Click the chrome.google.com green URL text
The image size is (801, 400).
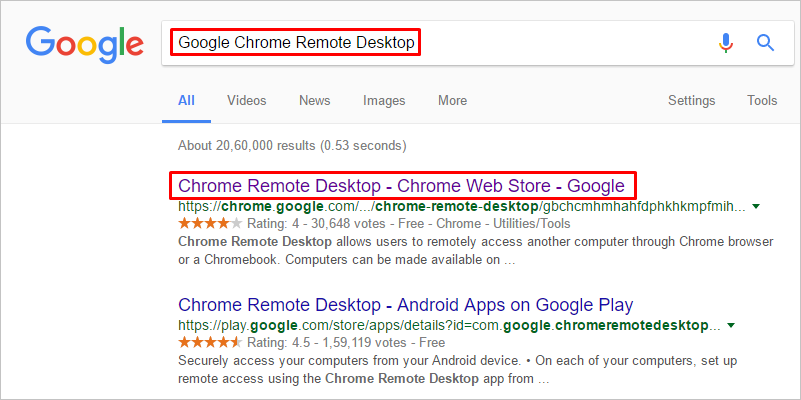tap(462, 207)
